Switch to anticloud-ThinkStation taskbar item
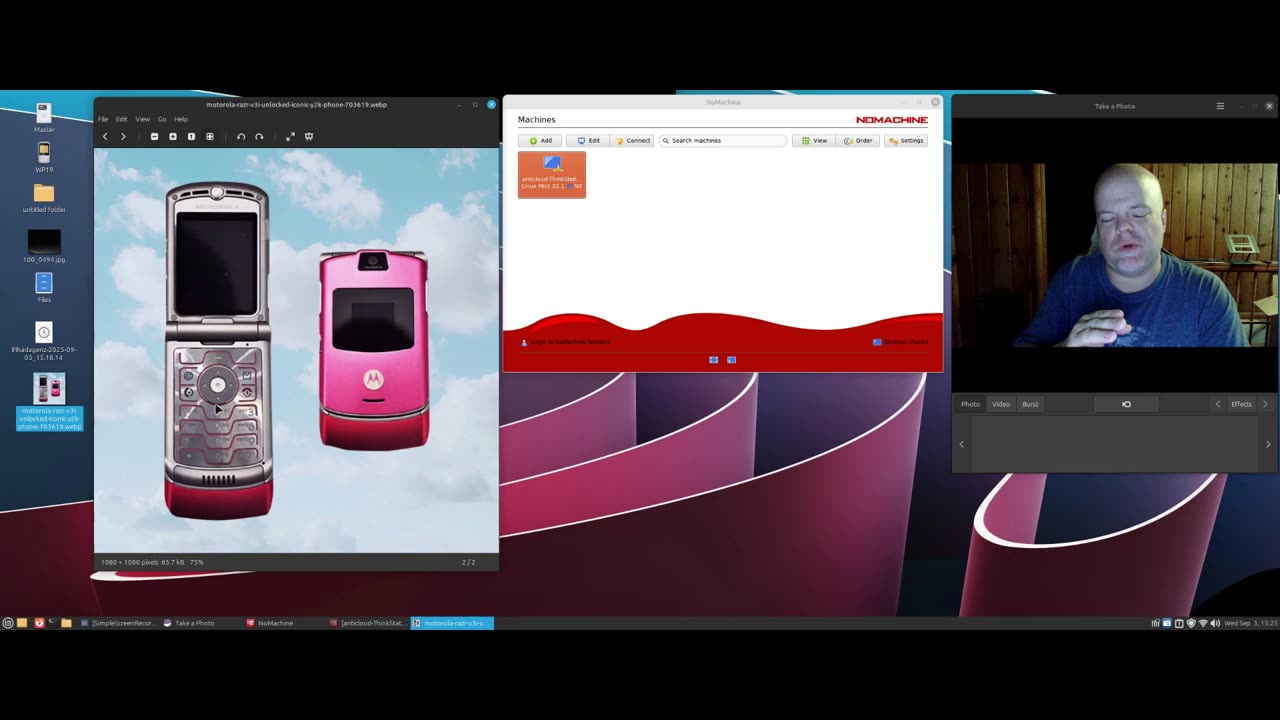 click(x=368, y=623)
